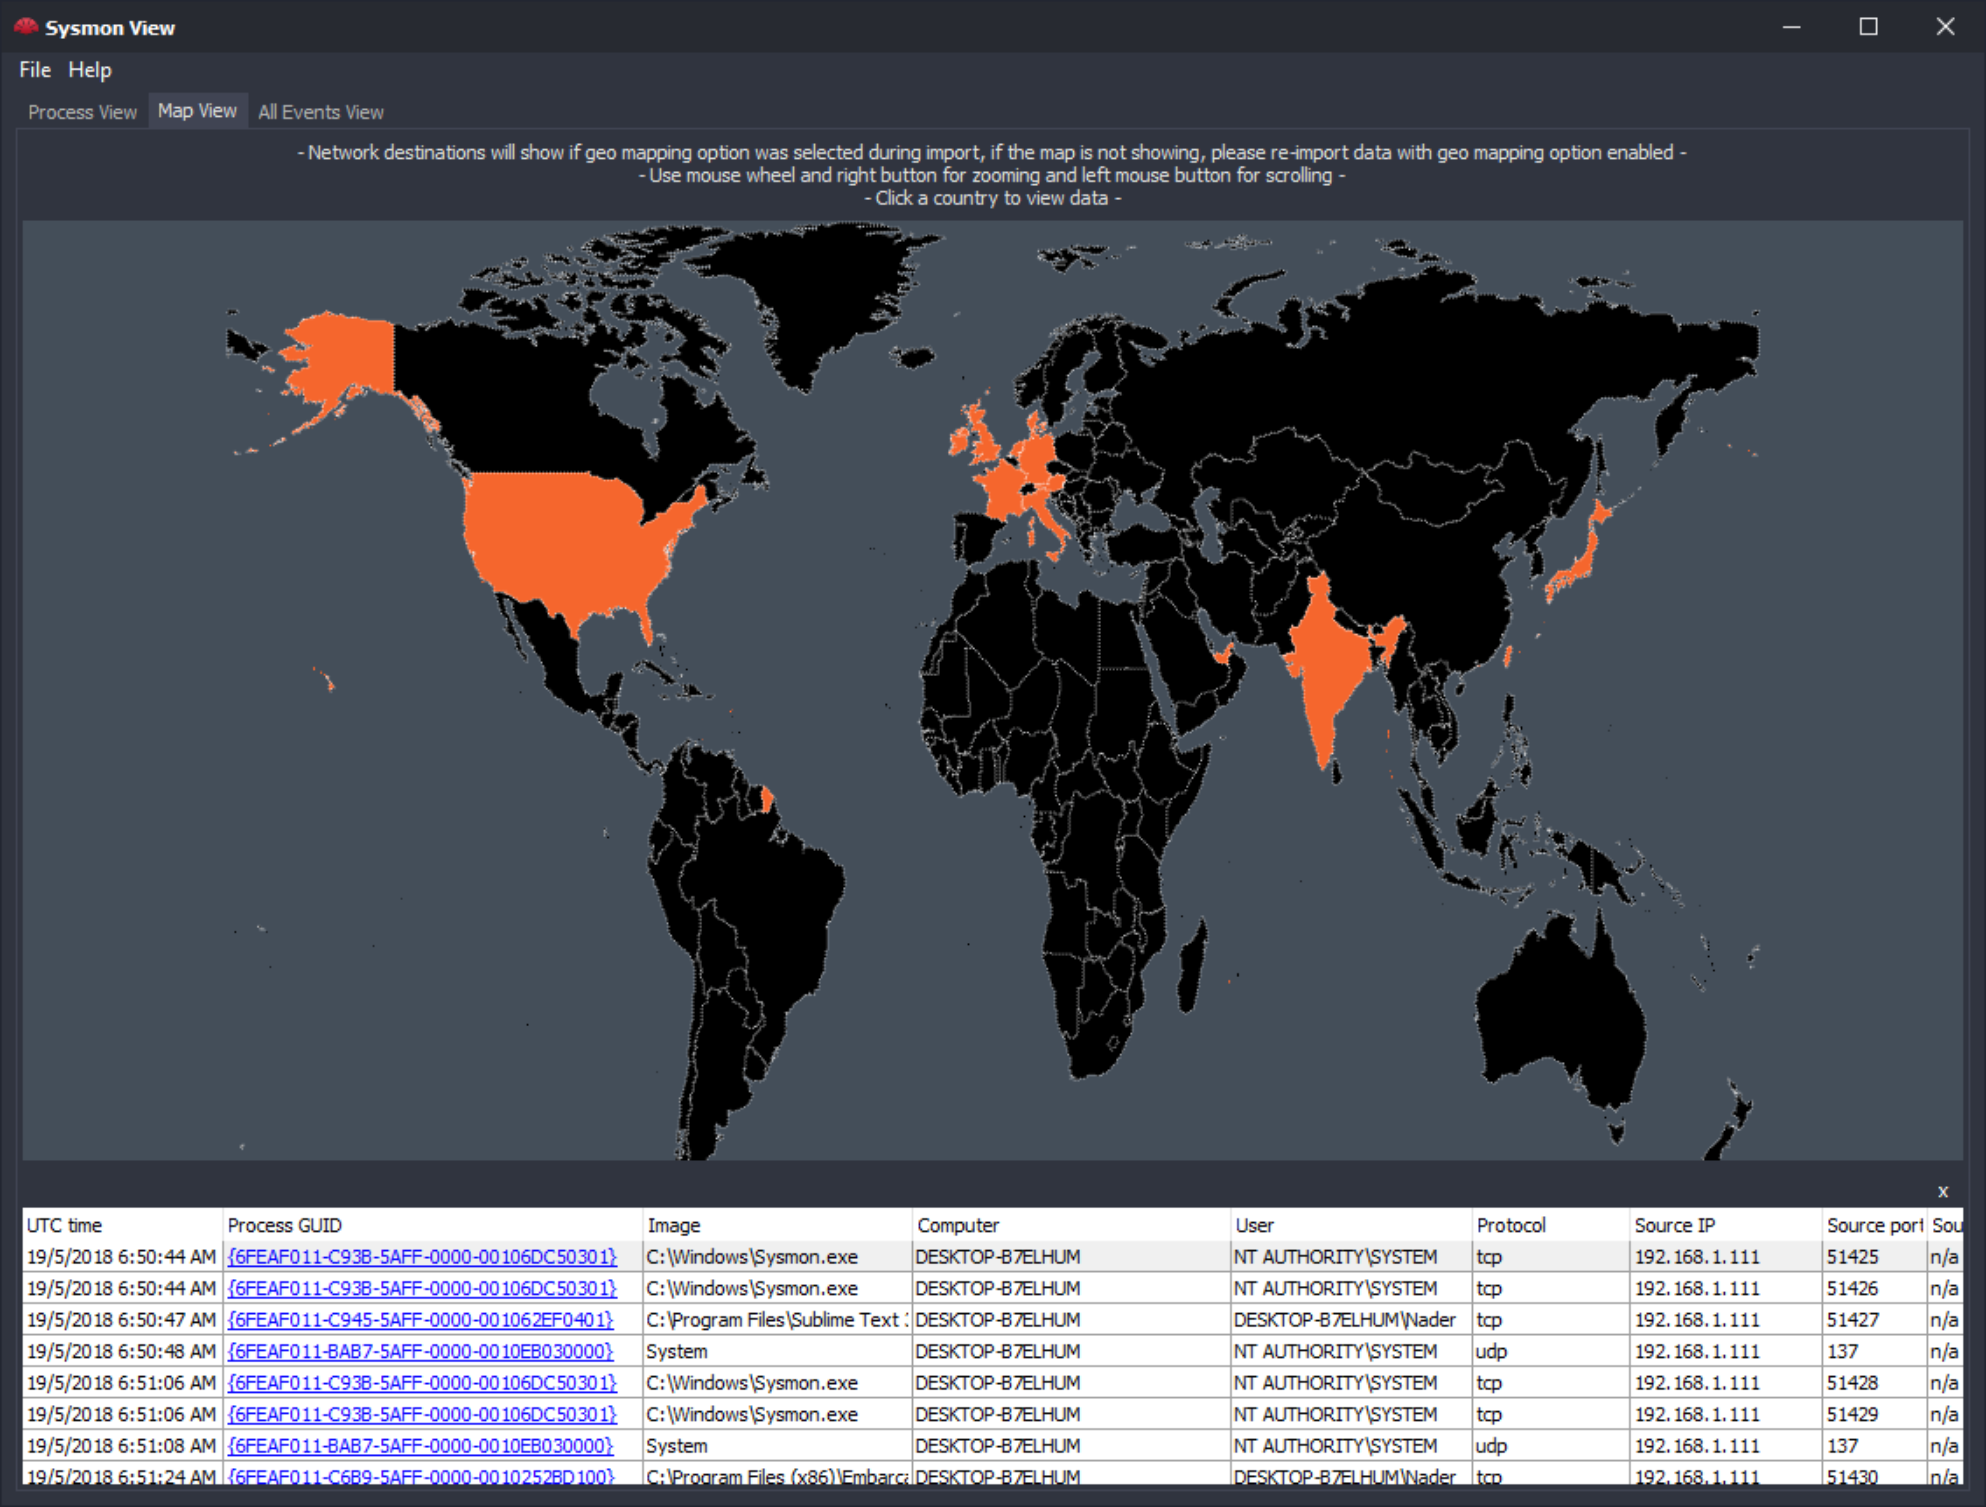This screenshot has height=1507, width=1986.
Task: Switch to the All Events View tab
Action: click(320, 112)
